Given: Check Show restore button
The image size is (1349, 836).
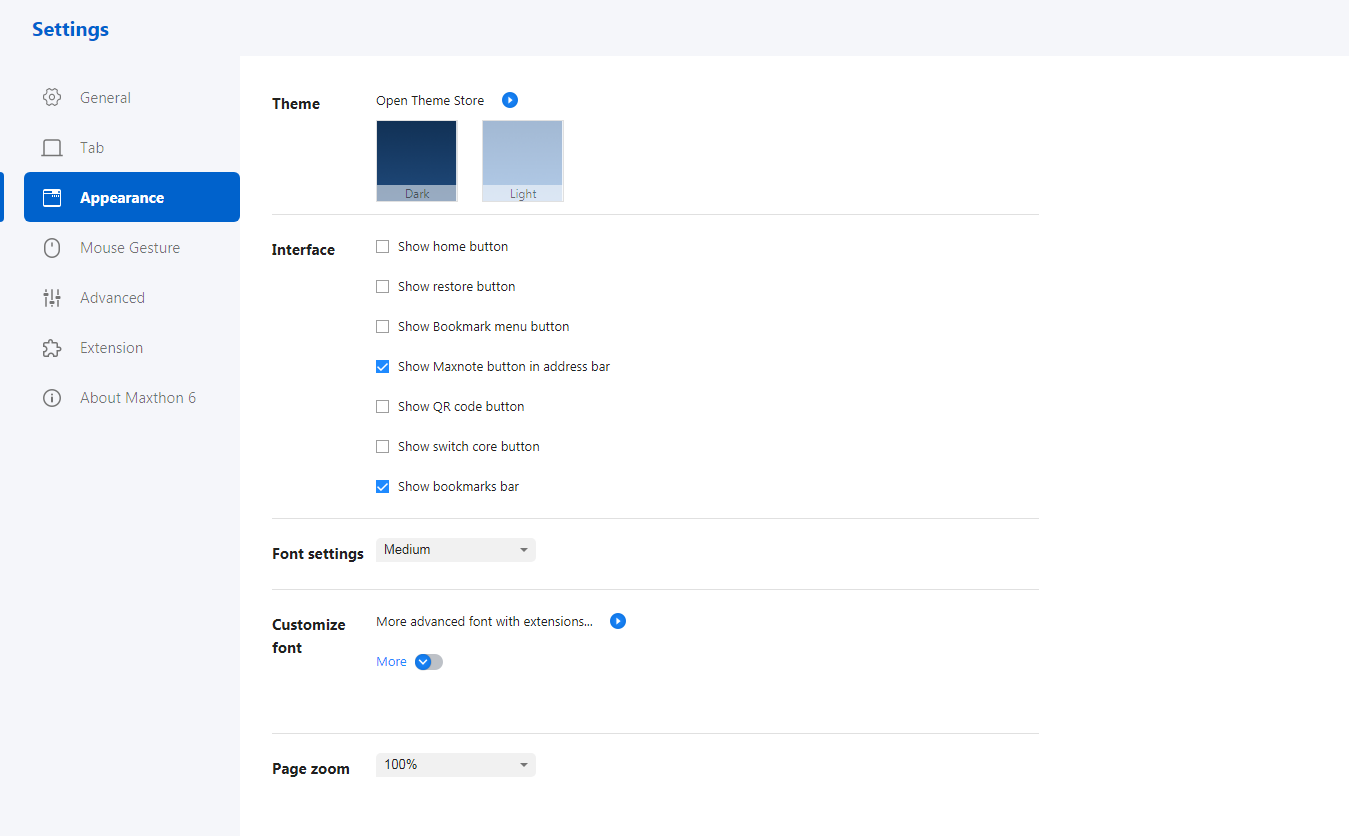Looking at the screenshot, I should point(382,286).
